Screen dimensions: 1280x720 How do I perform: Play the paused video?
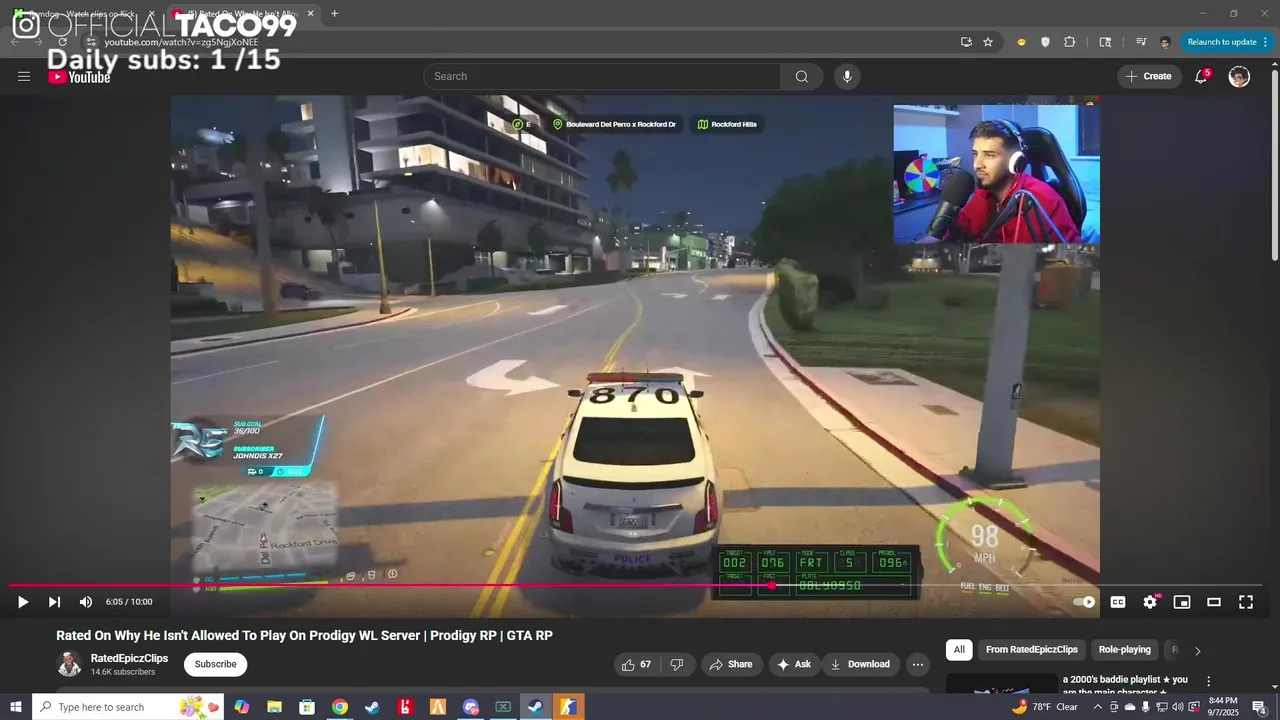point(22,602)
